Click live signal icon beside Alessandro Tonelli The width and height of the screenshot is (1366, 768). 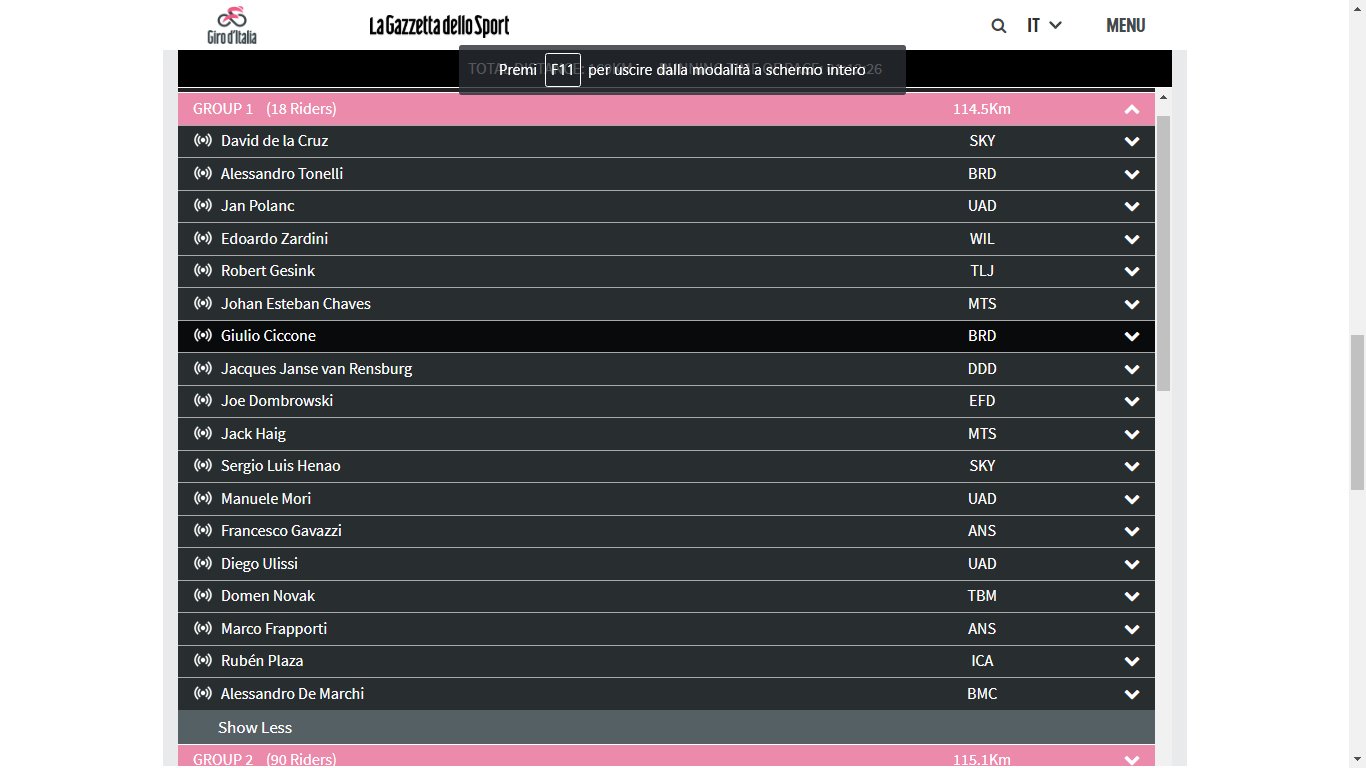[x=203, y=173]
